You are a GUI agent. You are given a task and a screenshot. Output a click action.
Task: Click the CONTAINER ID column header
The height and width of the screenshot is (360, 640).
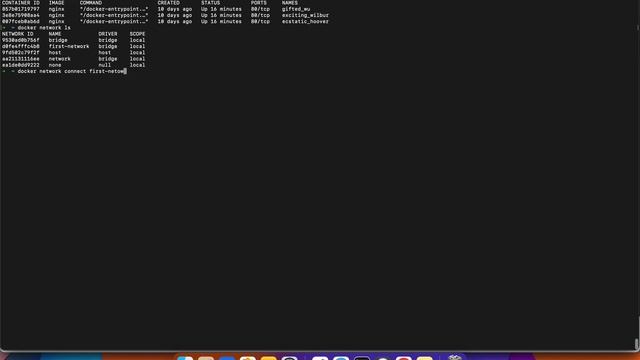pyautogui.click(x=21, y=3)
